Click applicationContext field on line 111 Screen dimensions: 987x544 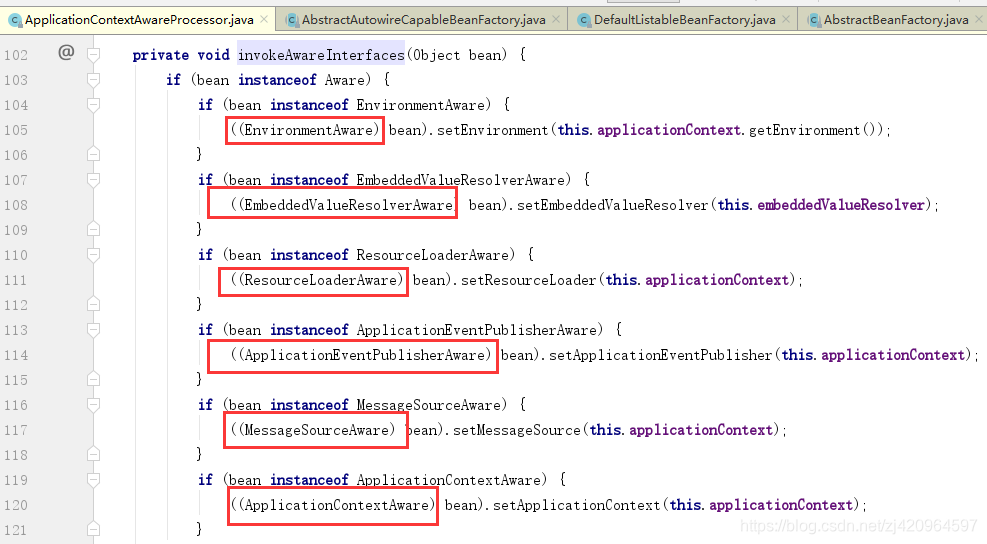(717, 280)
